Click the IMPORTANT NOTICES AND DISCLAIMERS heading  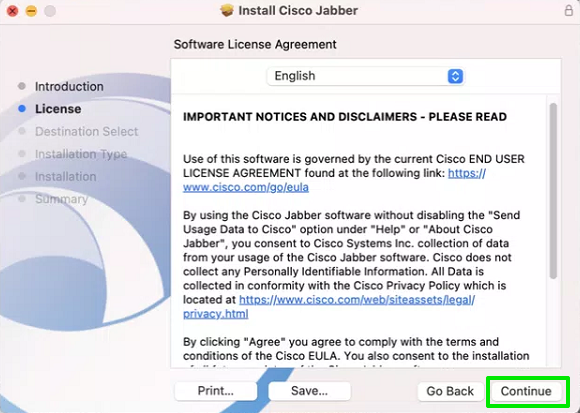pos(345,117)
